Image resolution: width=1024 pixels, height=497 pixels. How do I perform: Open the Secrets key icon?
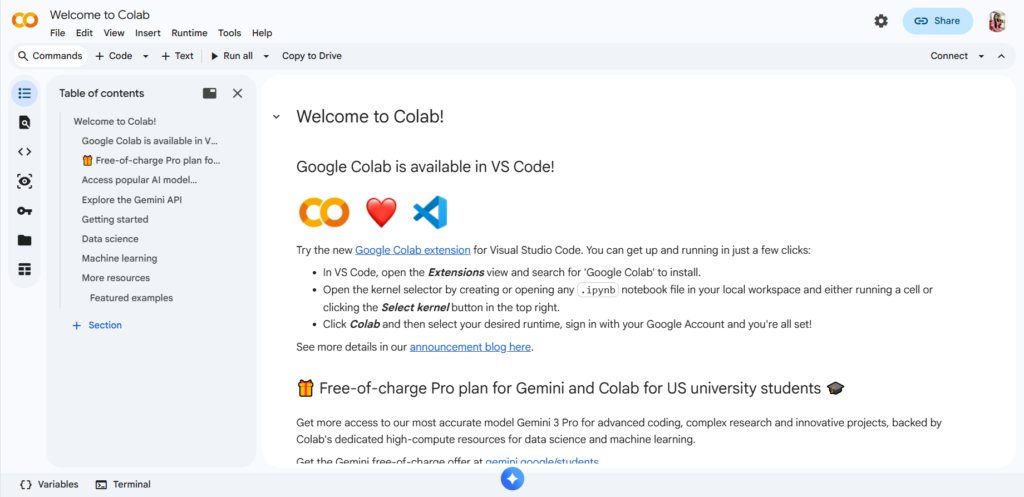[24, 211]
